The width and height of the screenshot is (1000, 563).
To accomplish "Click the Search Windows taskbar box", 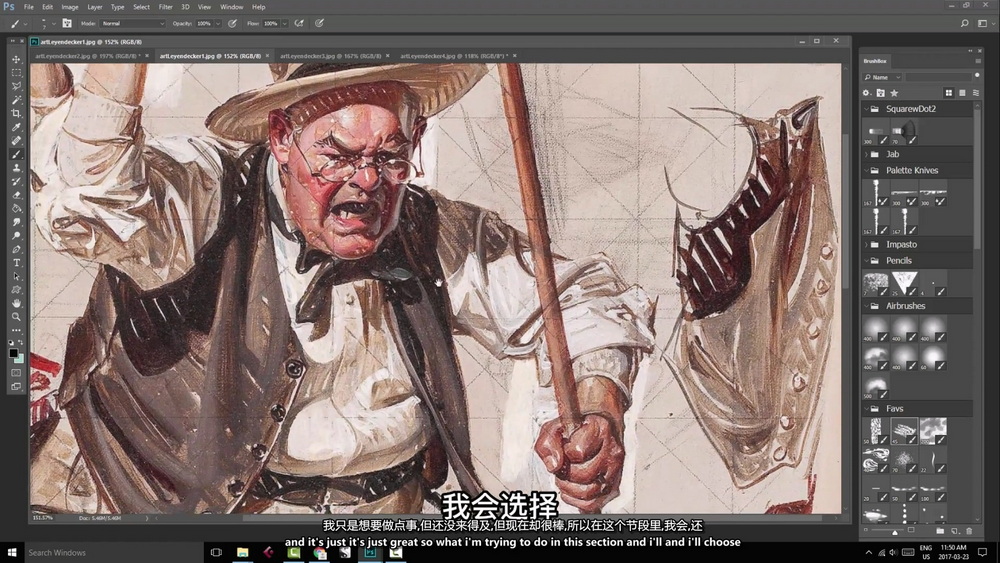I will 112,553.
